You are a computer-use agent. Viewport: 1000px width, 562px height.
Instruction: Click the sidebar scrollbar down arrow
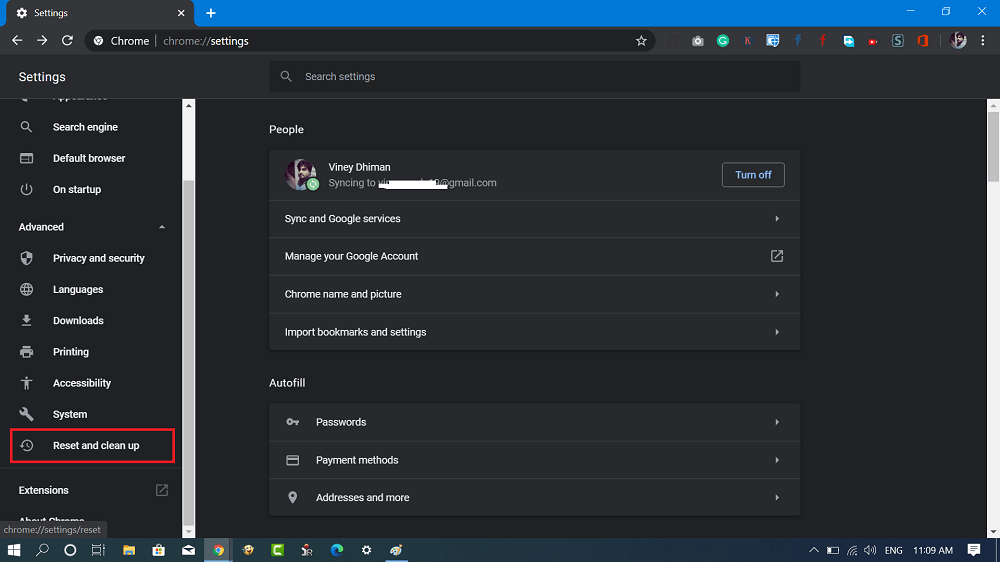(x=188, y=531)
